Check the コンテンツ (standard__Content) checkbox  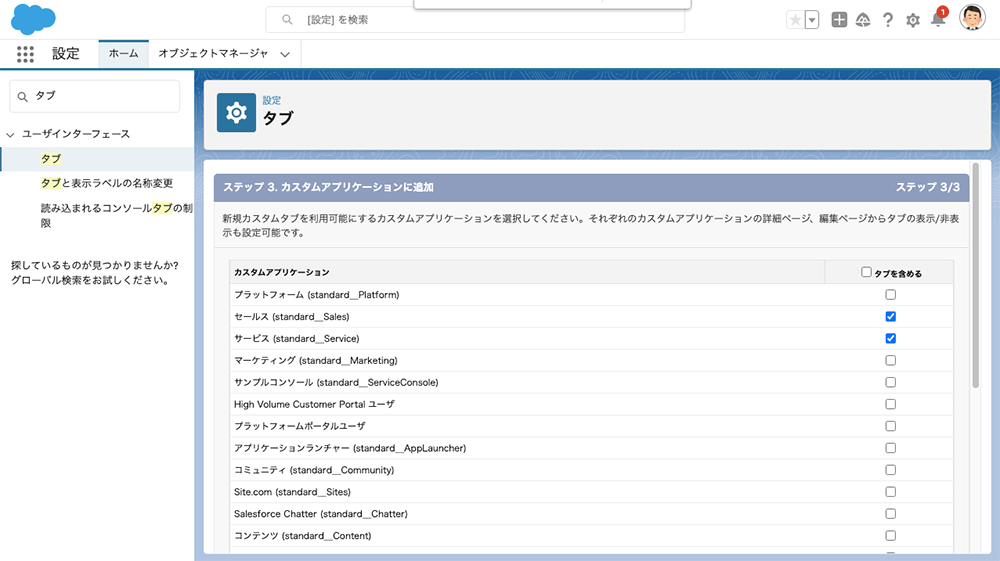point(890,536)
